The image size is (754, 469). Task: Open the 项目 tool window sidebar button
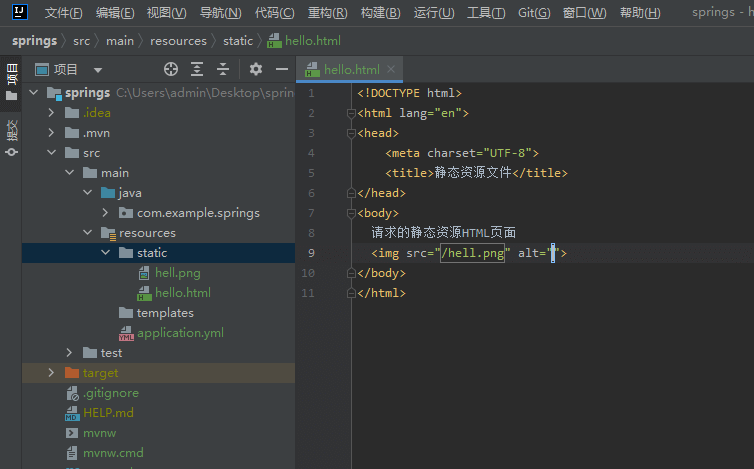tap(12, 82)
